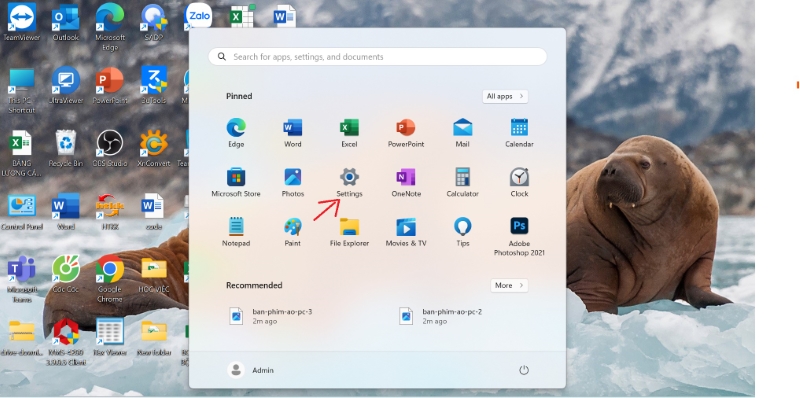800x398 pixels.
Task: Open the Photos app
Action: [292, 182]
